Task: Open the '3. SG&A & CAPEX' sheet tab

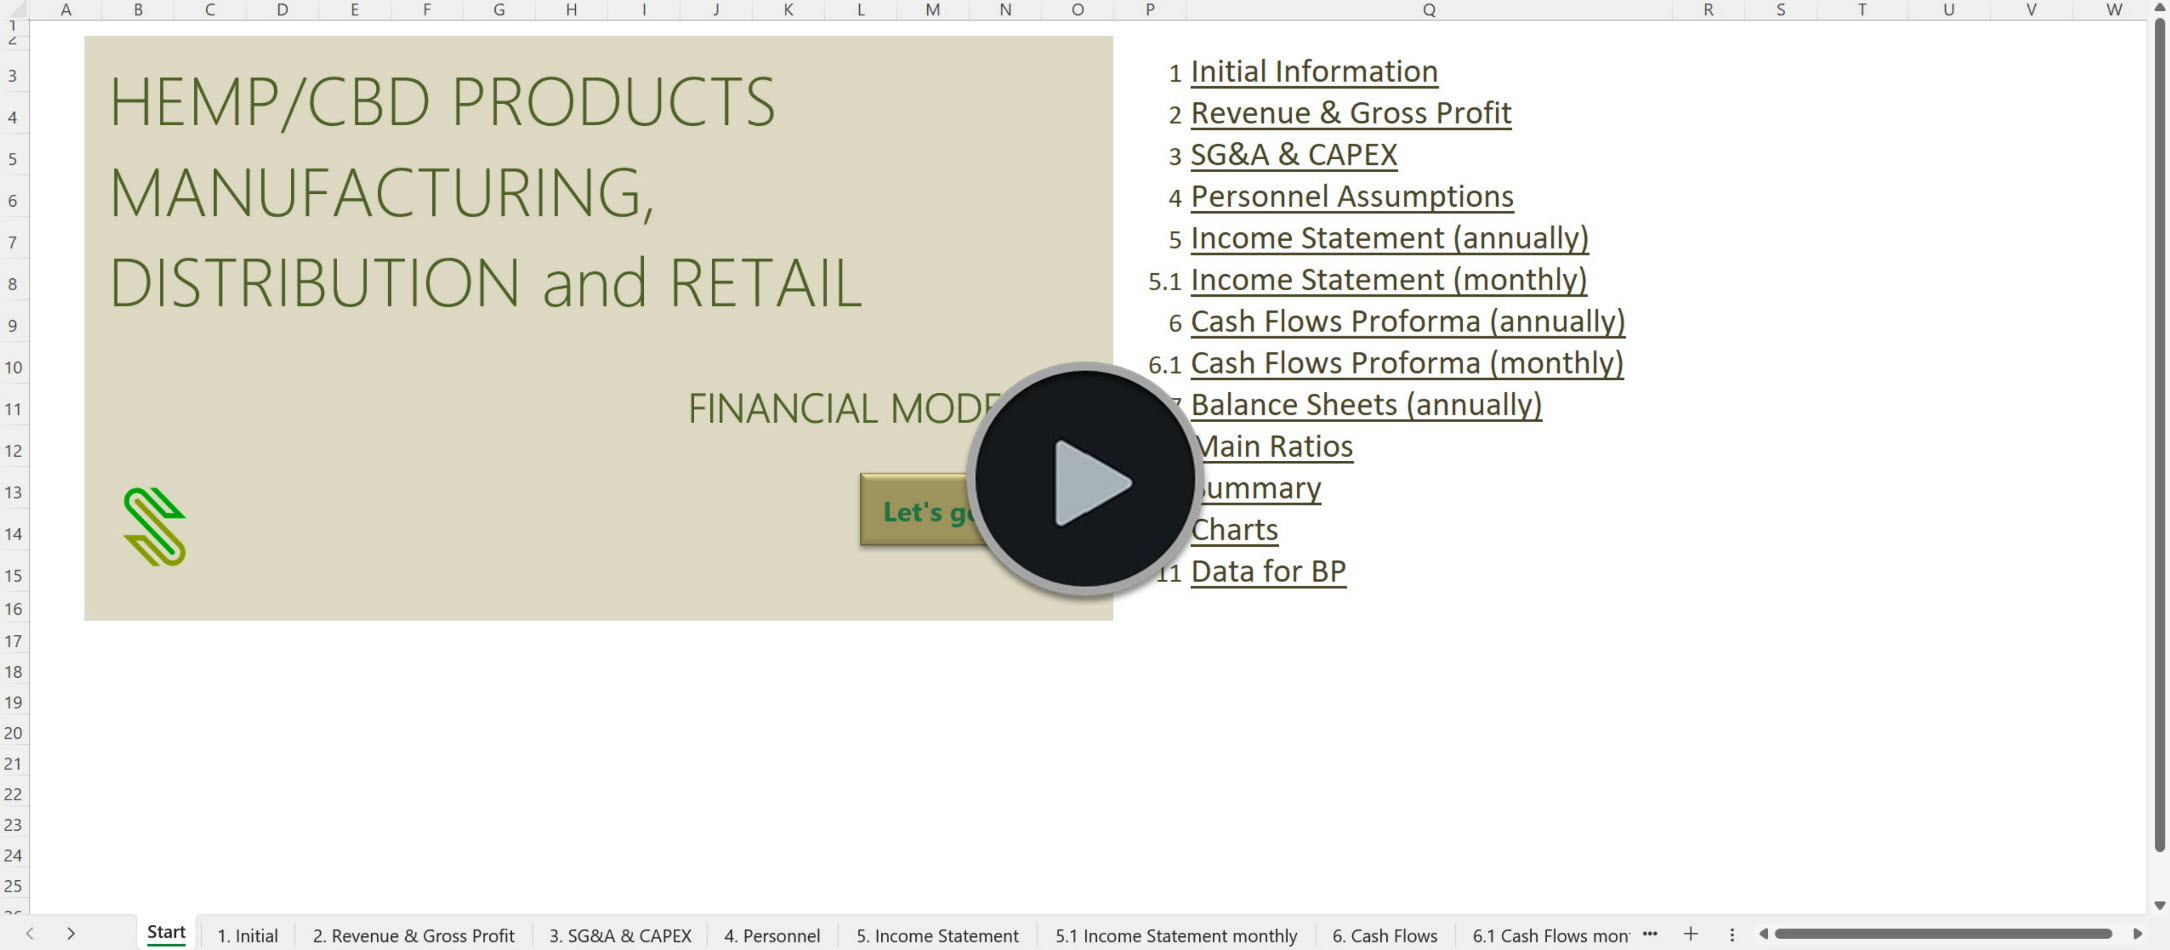Action: pyautogui.click(x=619, y=934)
